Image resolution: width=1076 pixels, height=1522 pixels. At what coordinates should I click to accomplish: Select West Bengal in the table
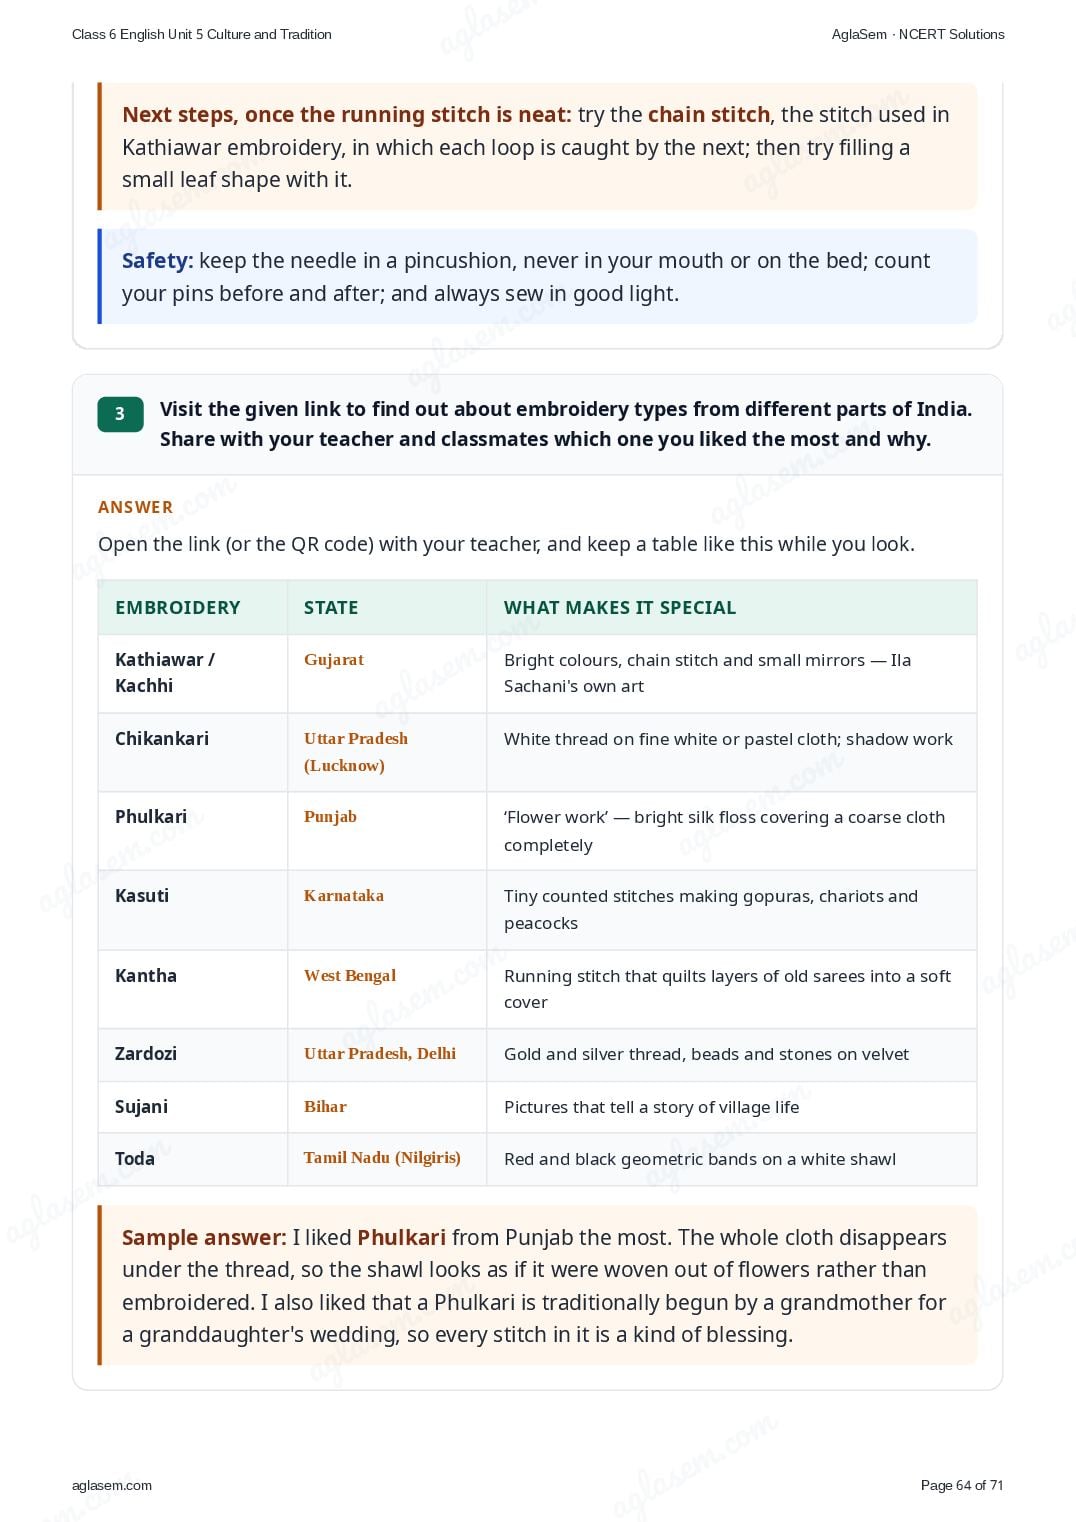point(350,976)
